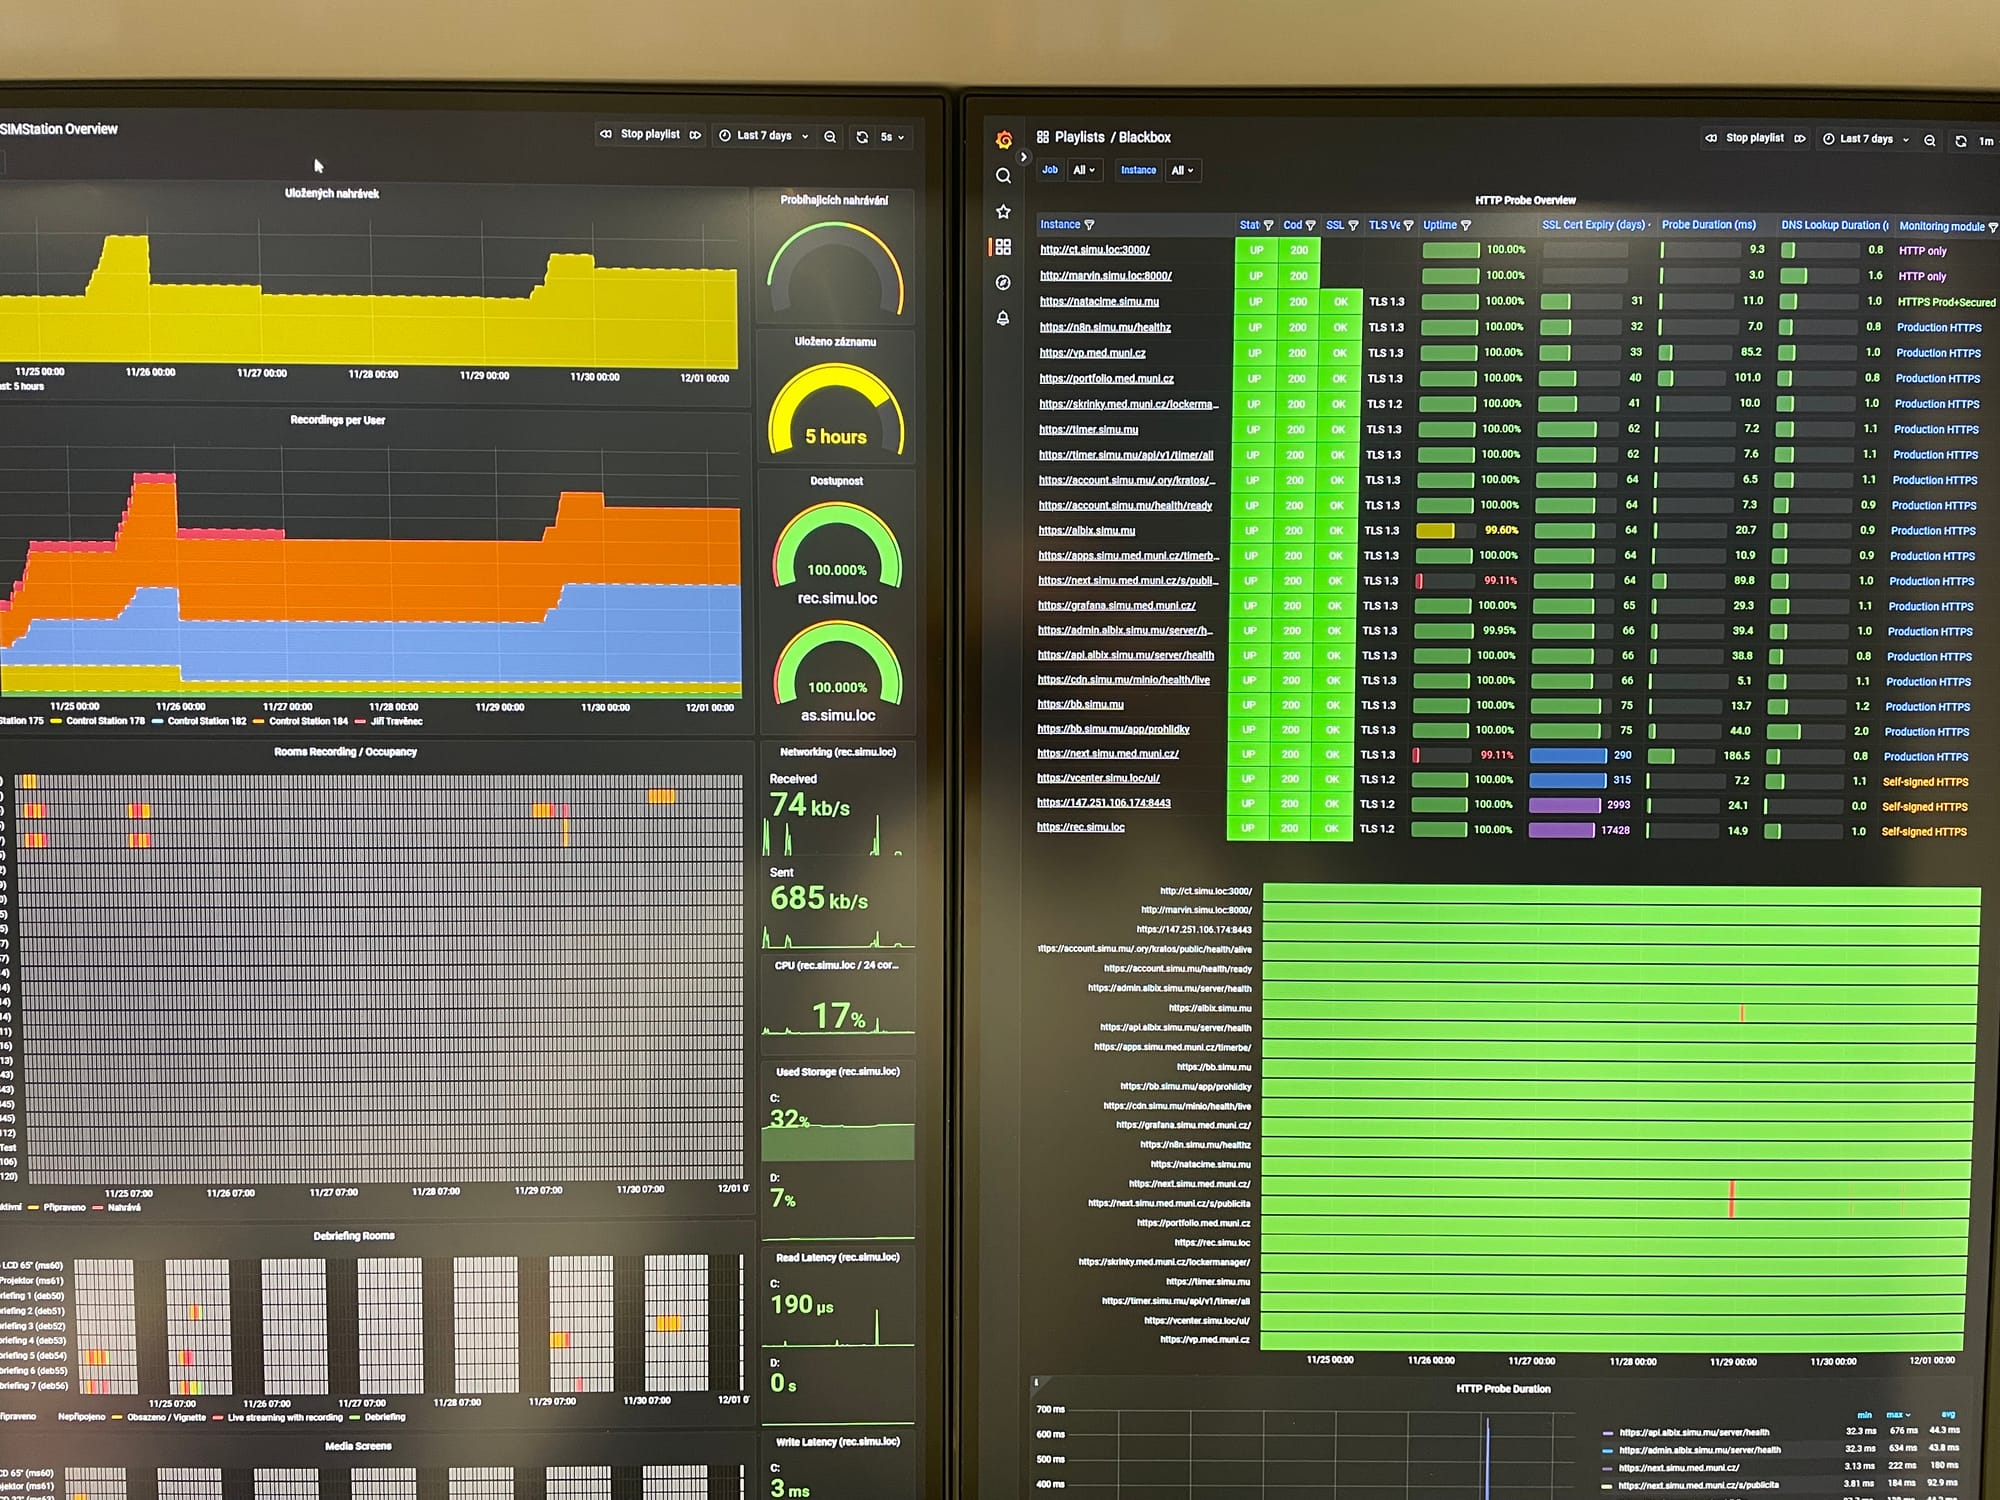Toggle api.albix.simu.mu/server/health series in duration legend
The height and width of the screenshot is (1500, 2000).
click(x=1693, y=1432)
